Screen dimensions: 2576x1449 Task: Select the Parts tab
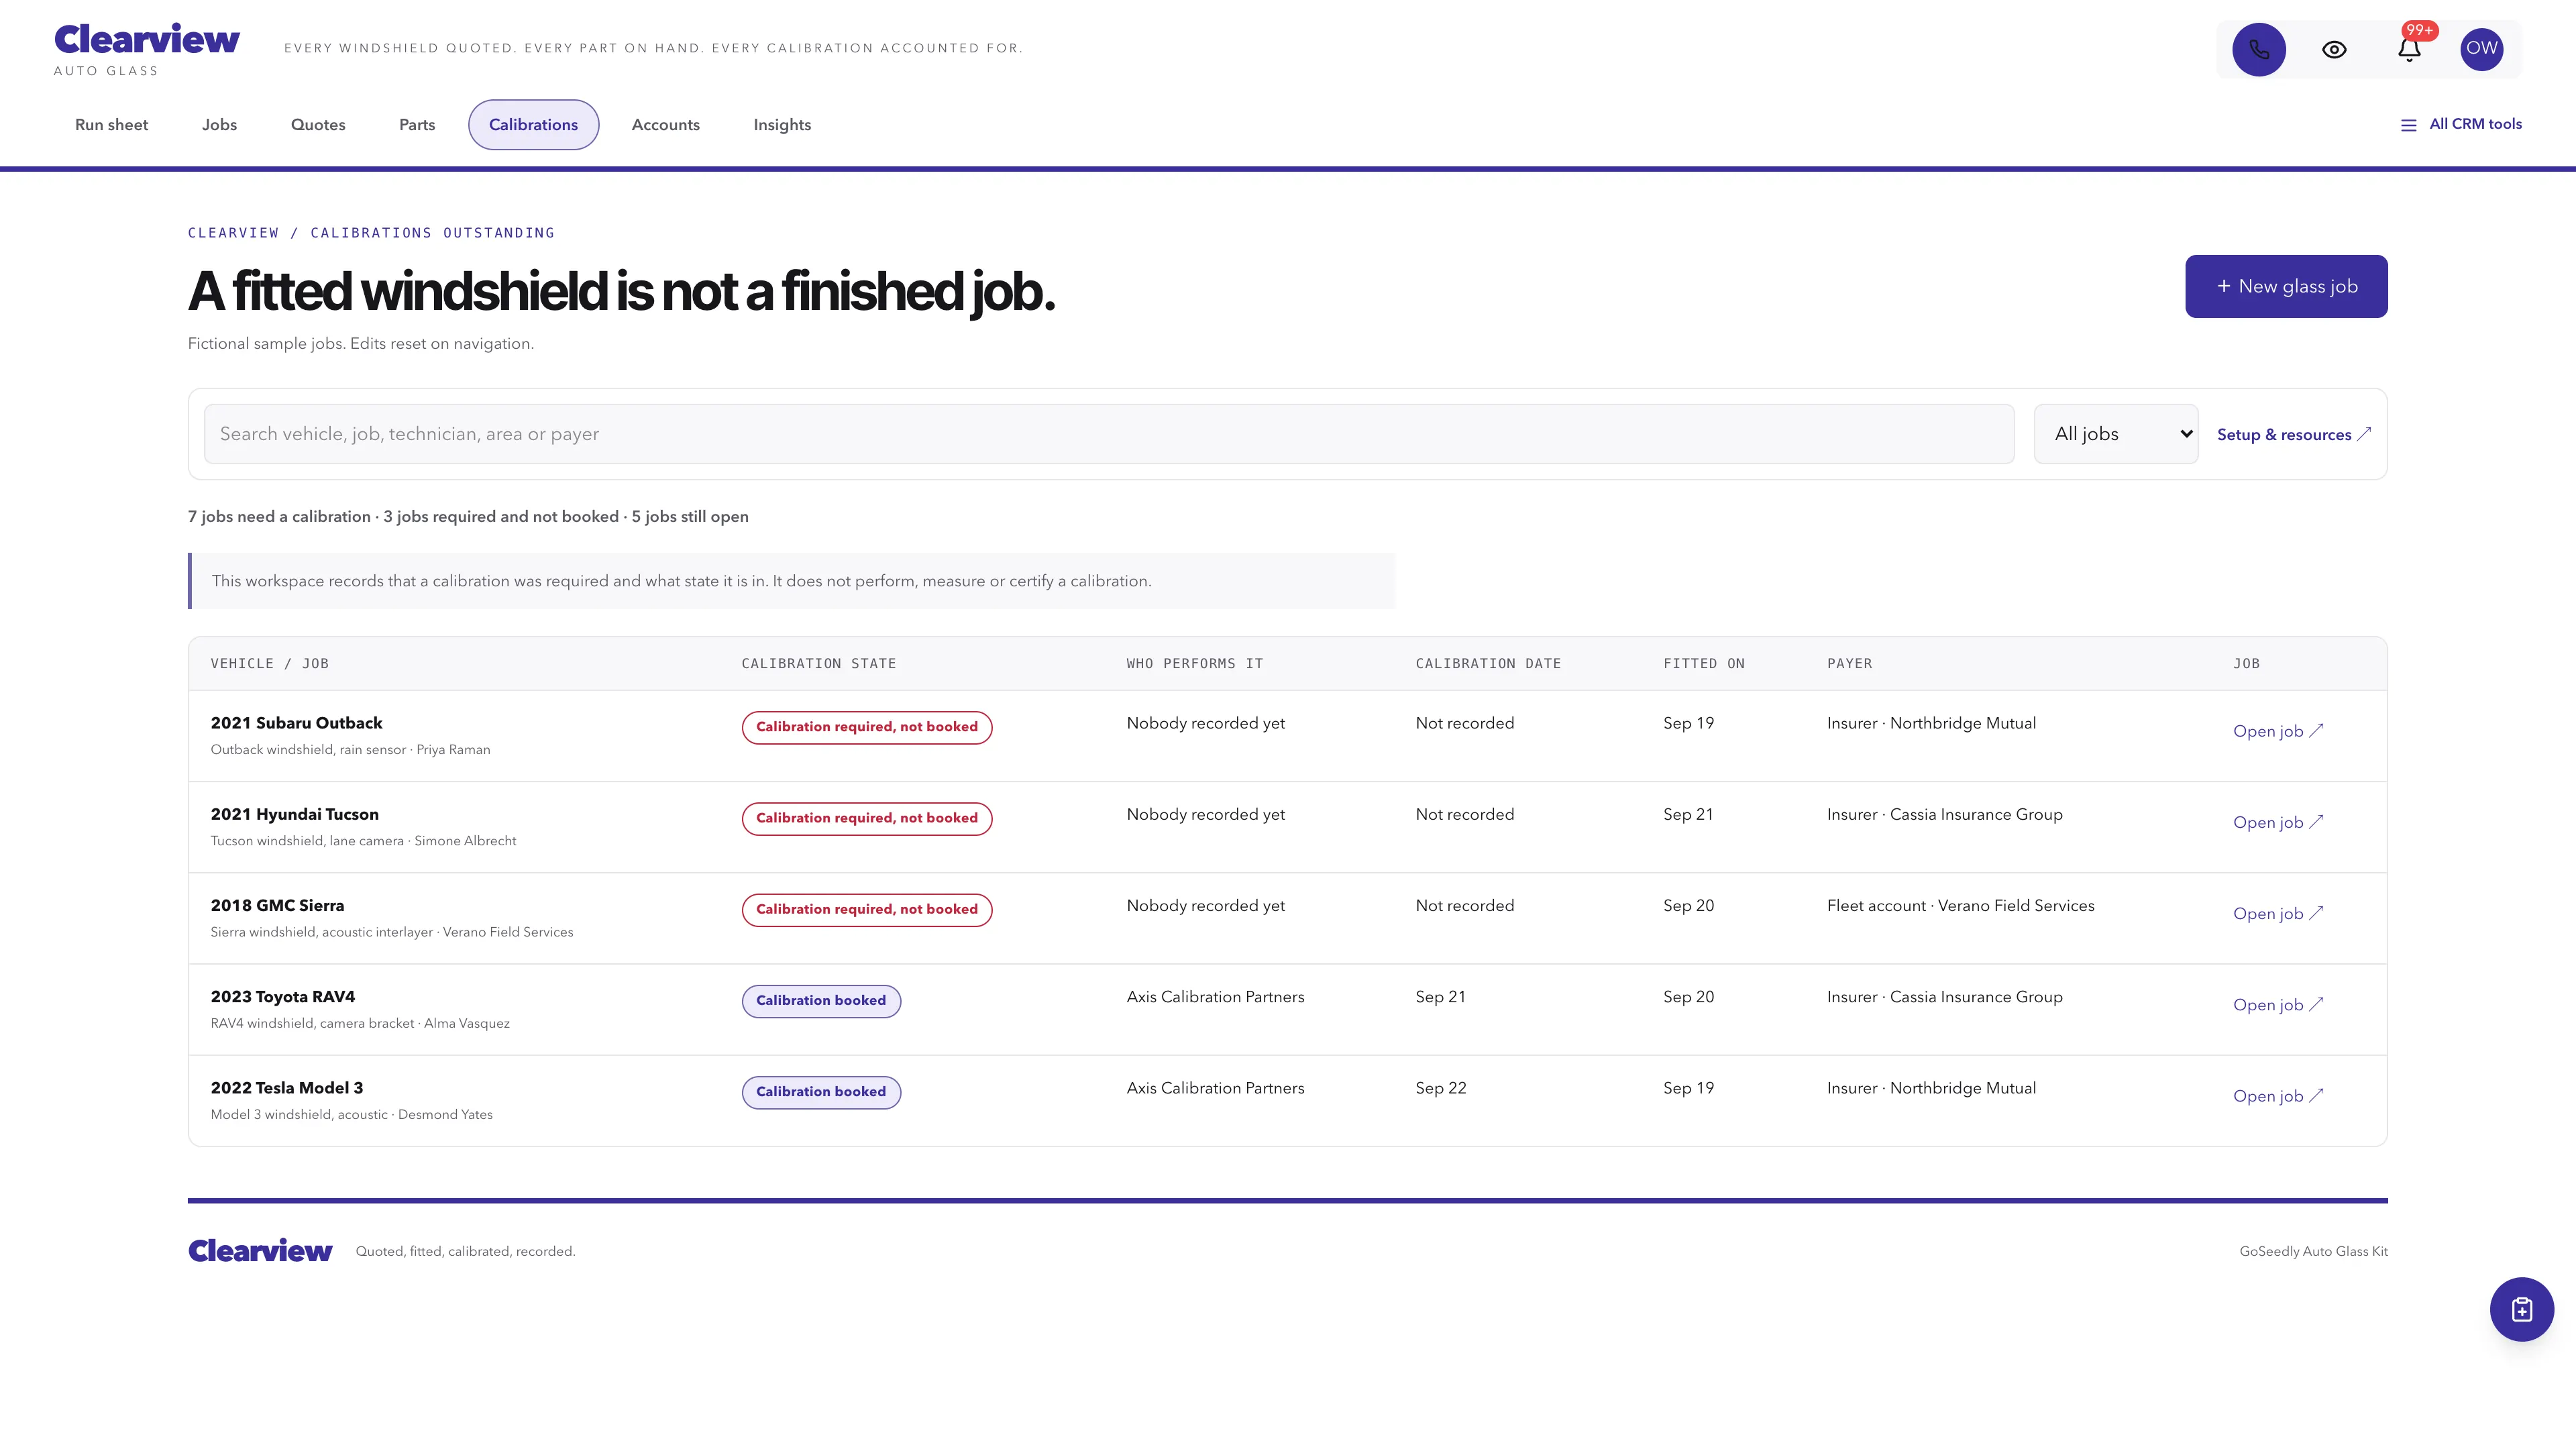[x=417, y=125]
